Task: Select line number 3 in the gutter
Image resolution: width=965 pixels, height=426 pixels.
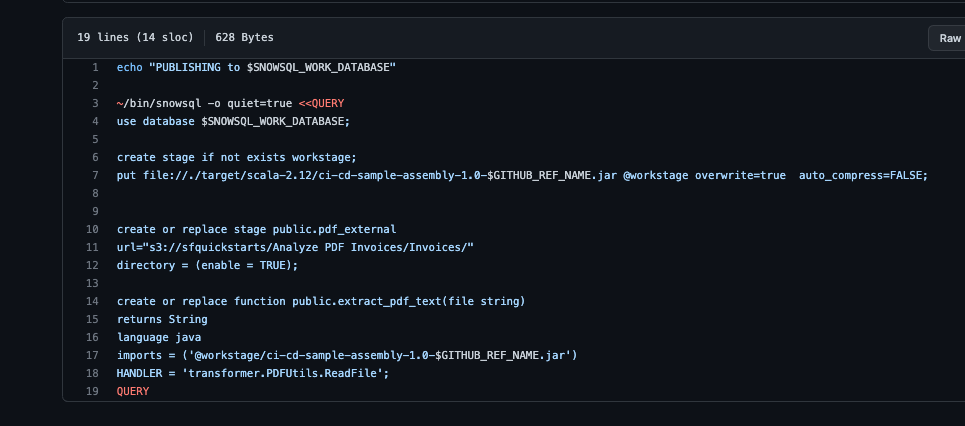Action: pyautogui.click(x=95, y=103)
